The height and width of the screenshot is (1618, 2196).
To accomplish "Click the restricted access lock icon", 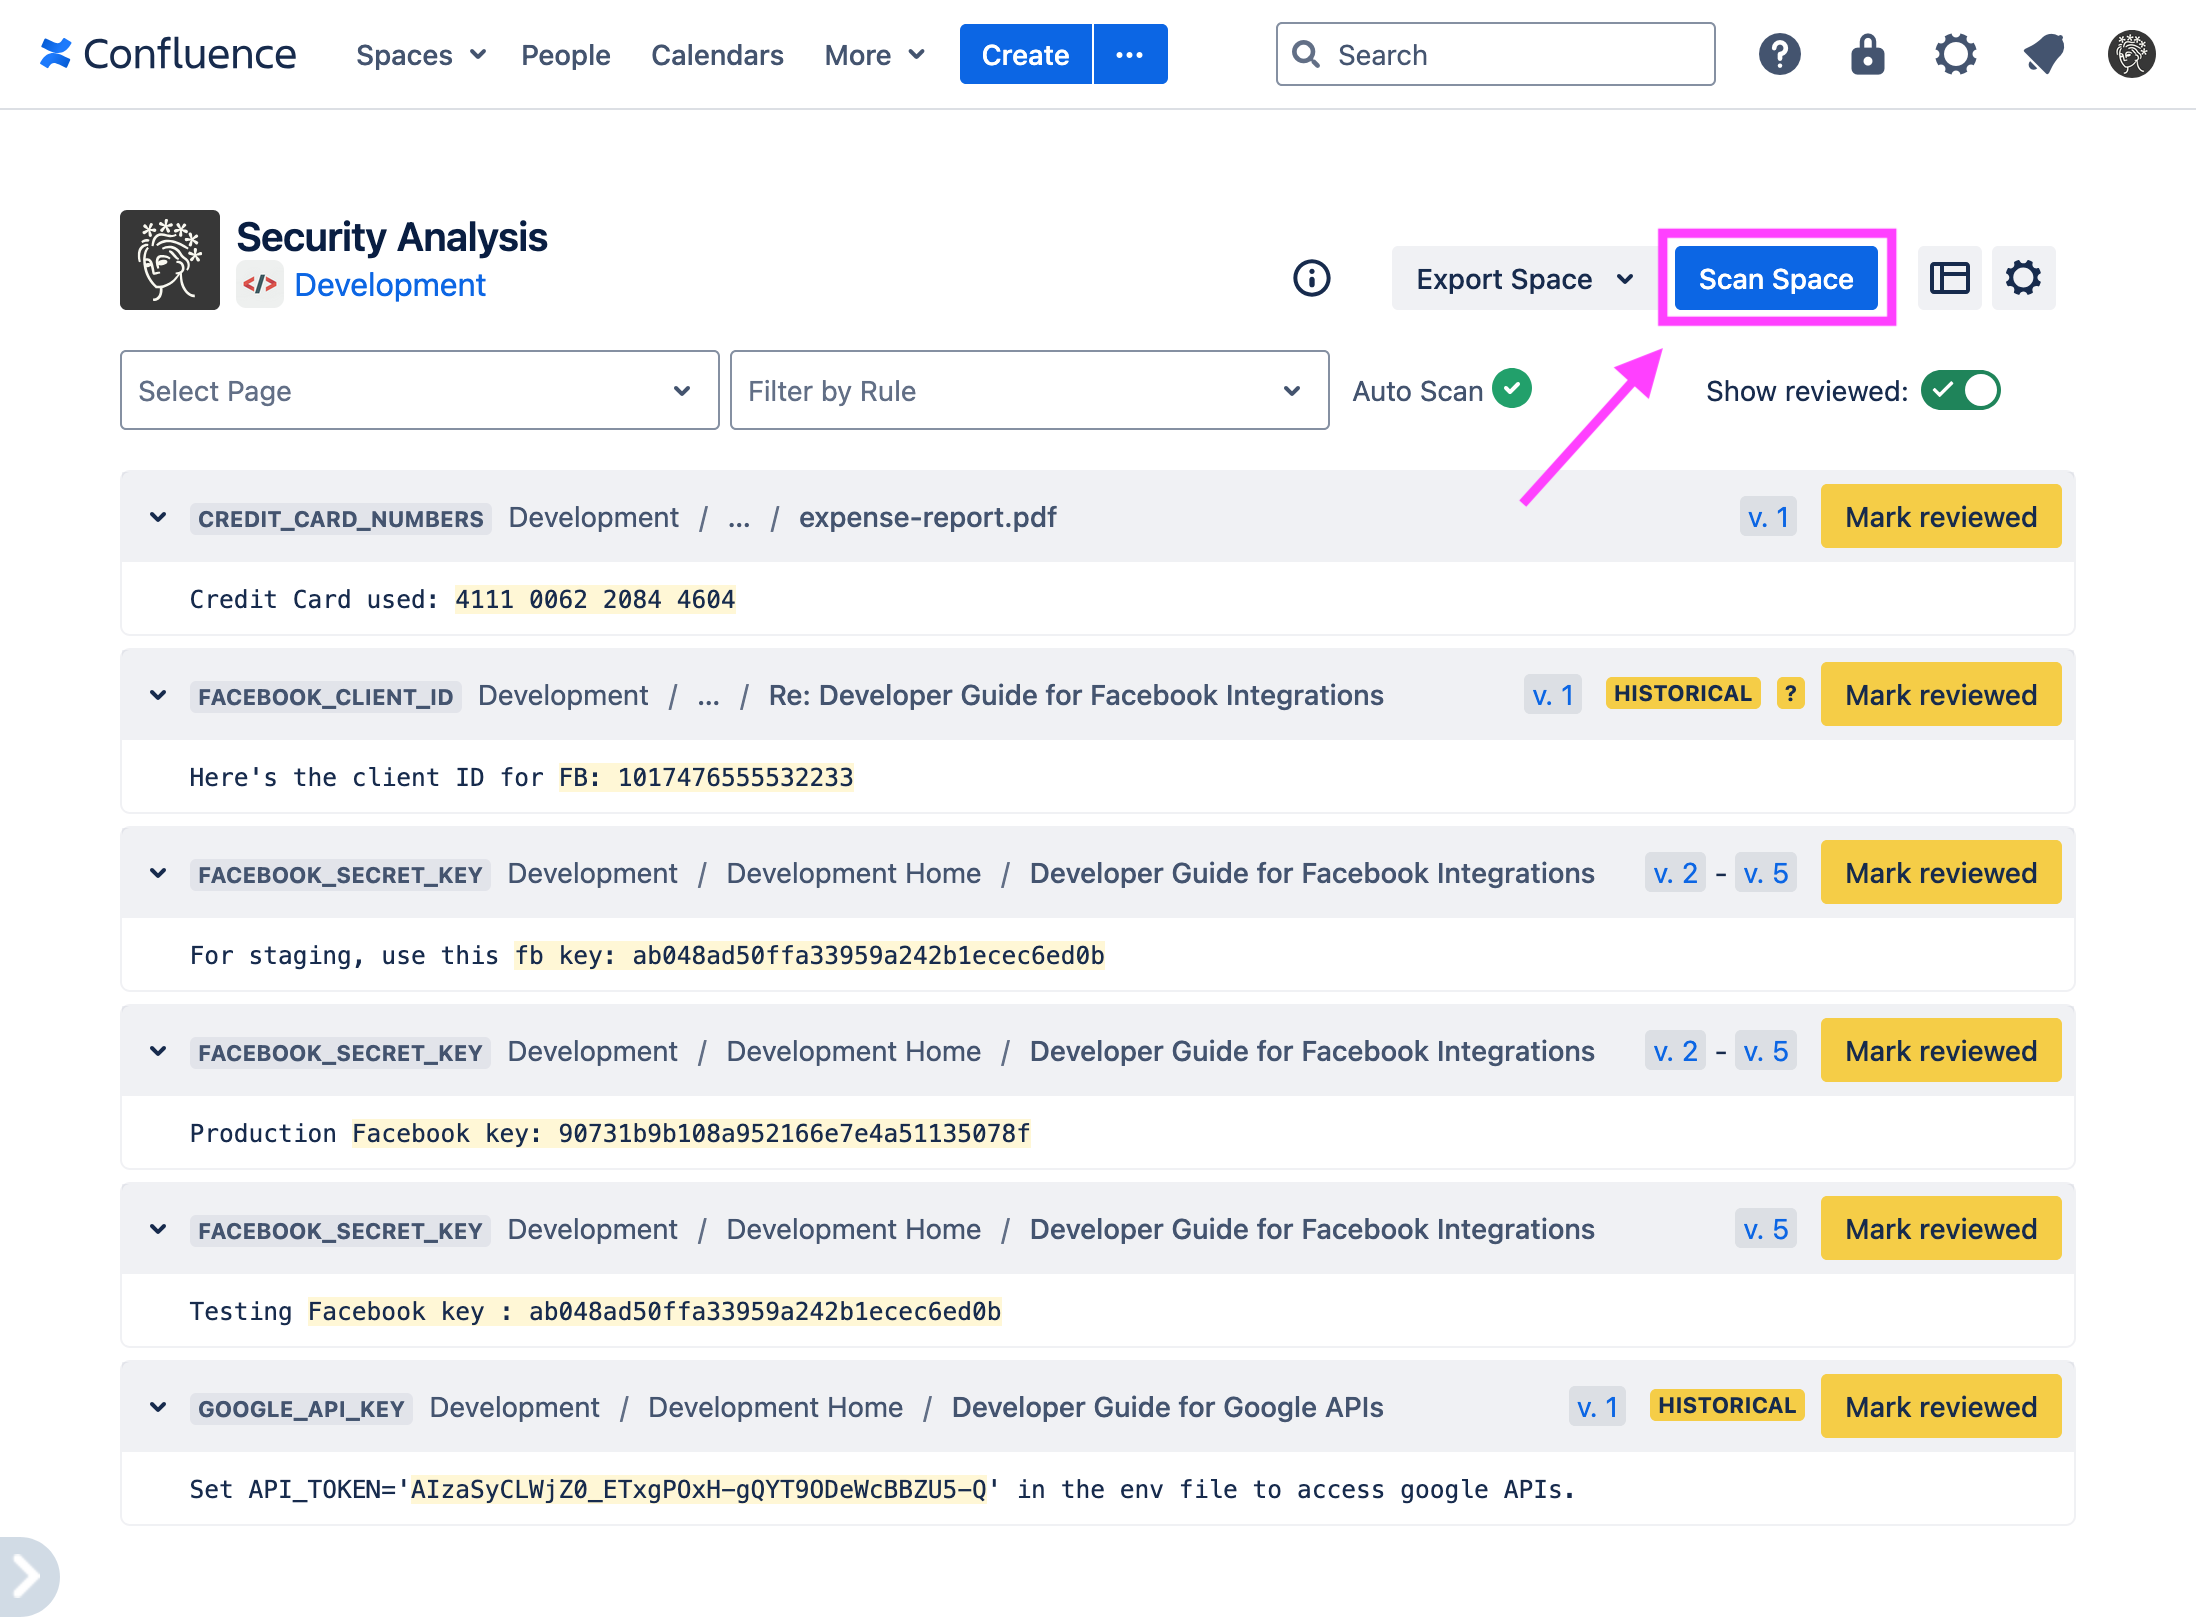I will [x=1867, y=54].
